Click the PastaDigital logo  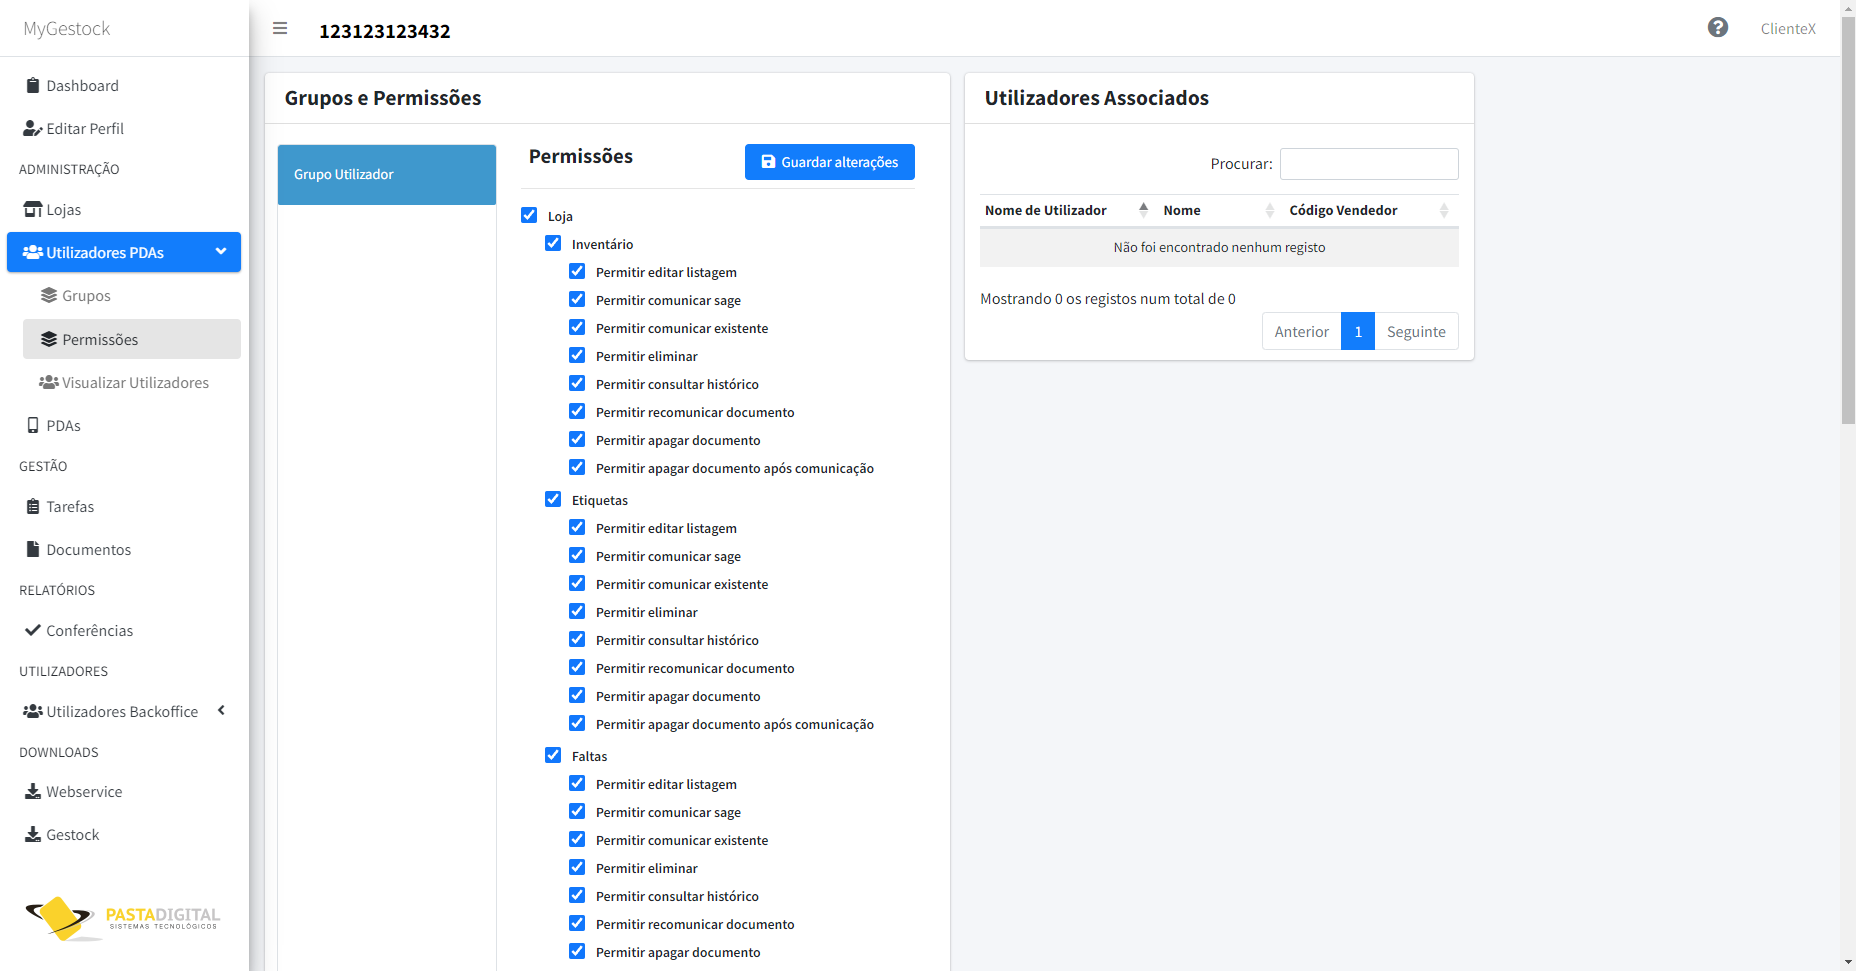[x=122, y=917]
